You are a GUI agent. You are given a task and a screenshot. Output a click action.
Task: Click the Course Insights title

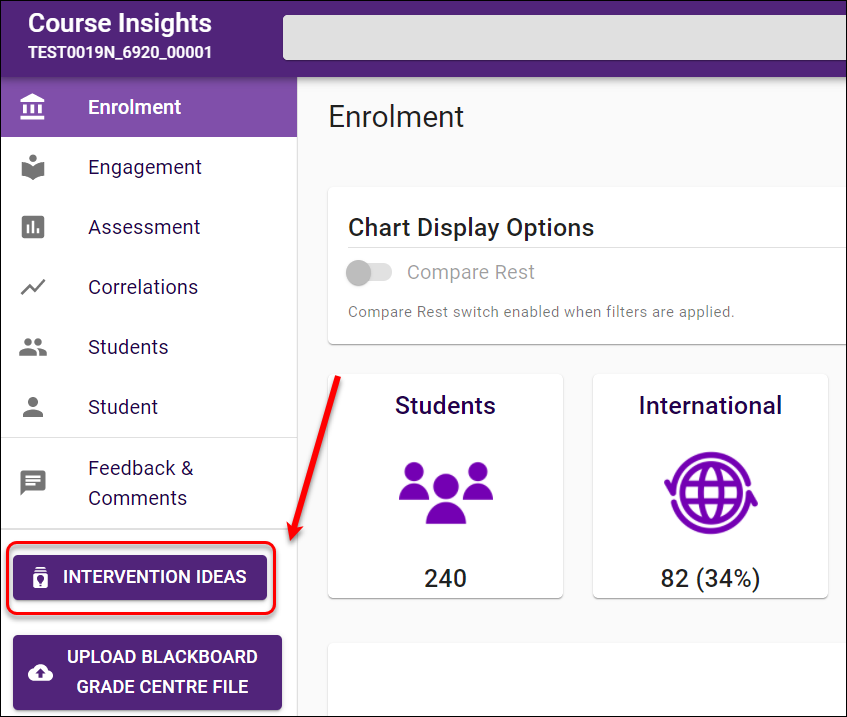coord(120,23)
